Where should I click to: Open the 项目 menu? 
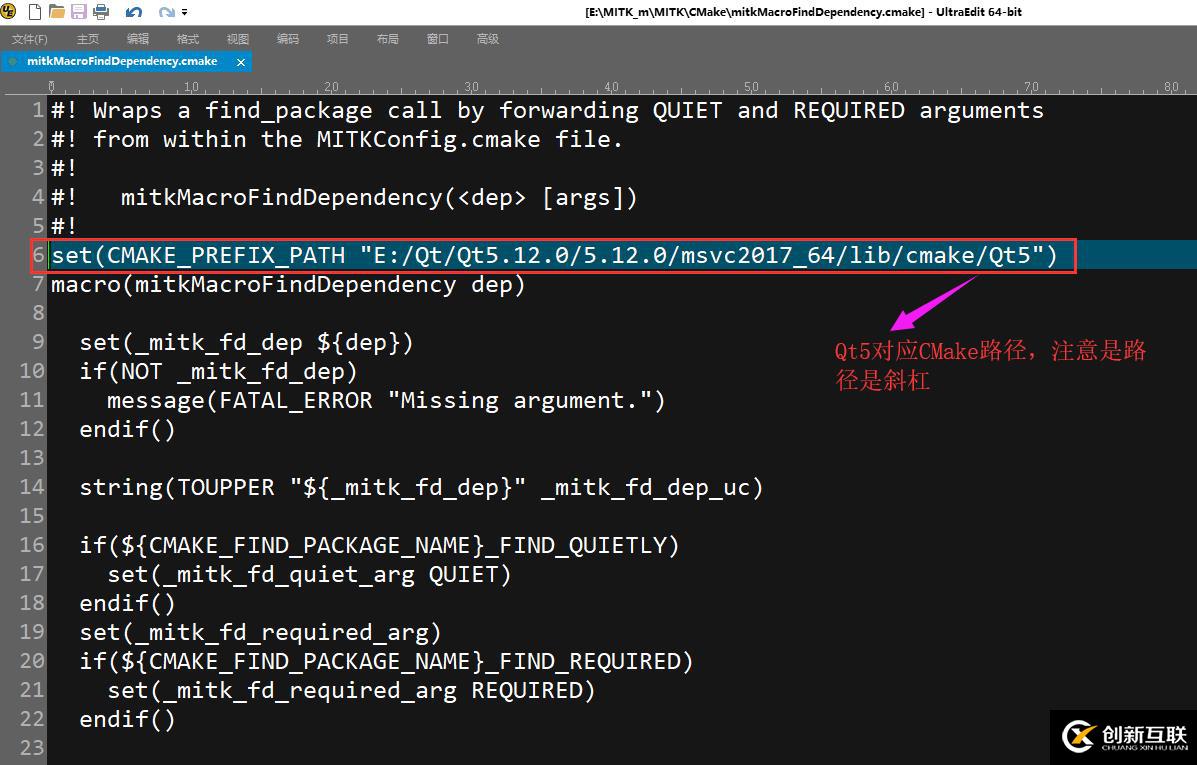(338, 39)
